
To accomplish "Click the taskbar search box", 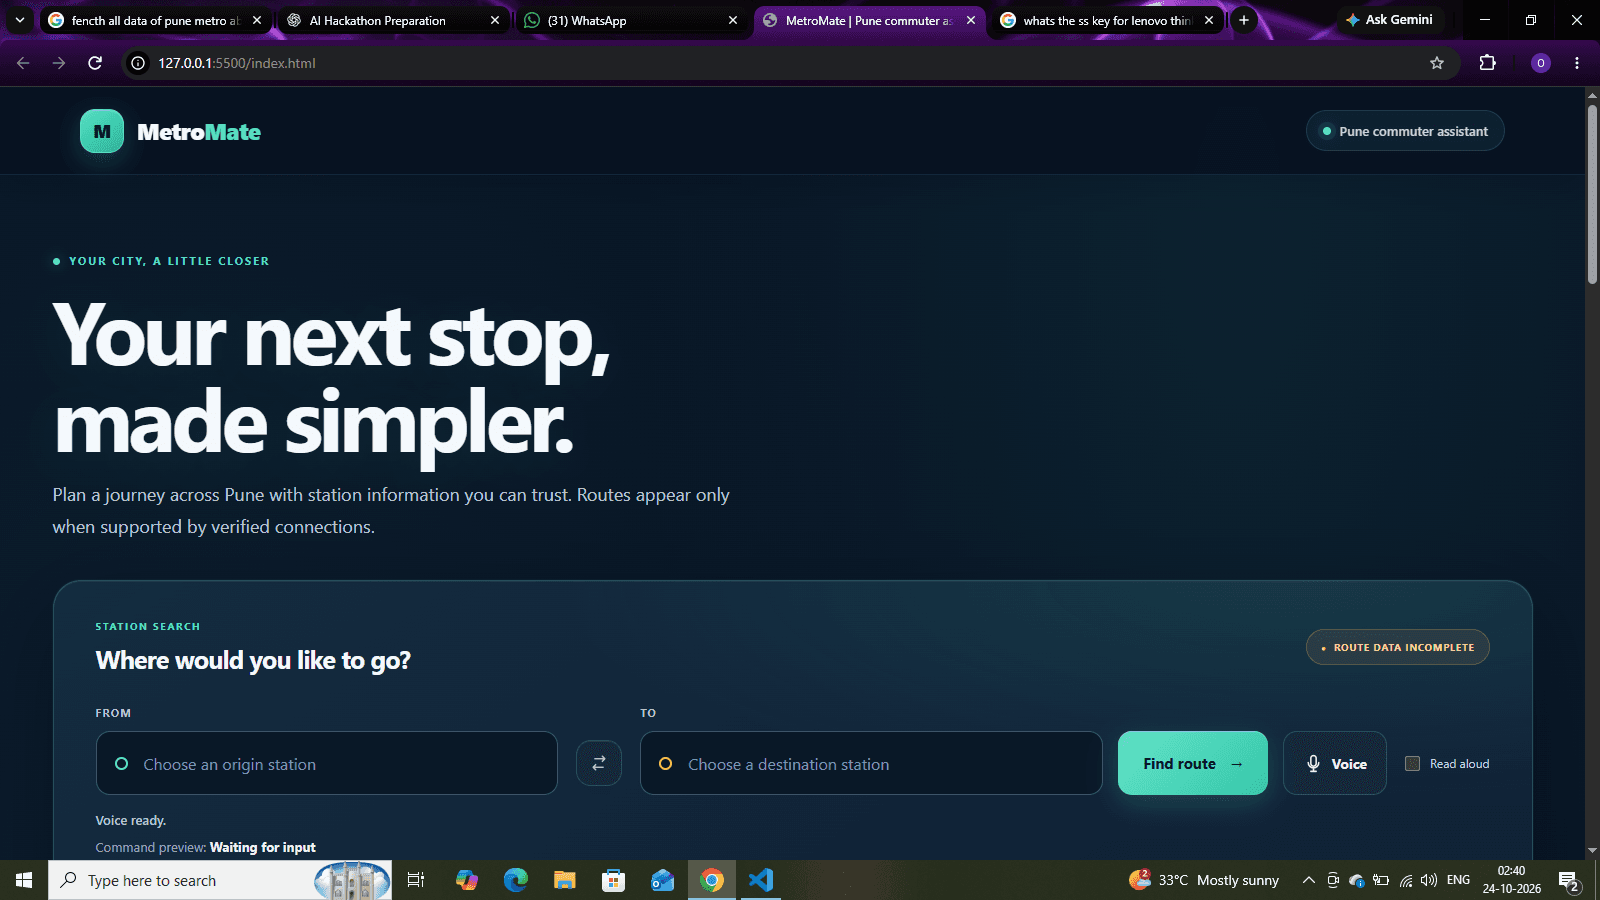I will coord(220,880).
